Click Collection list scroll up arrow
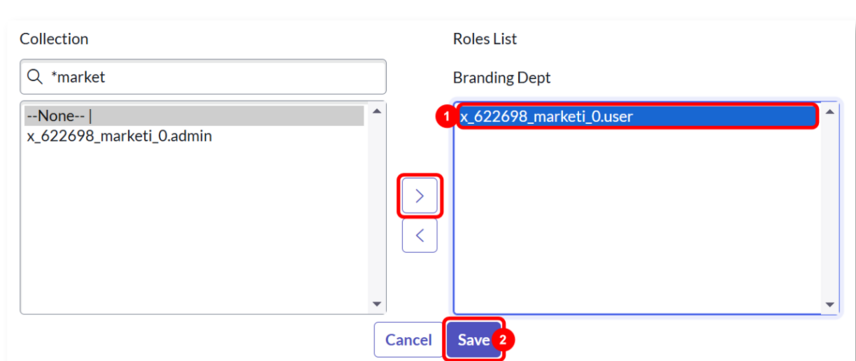 pyautogui.click(x=376, y=111)
